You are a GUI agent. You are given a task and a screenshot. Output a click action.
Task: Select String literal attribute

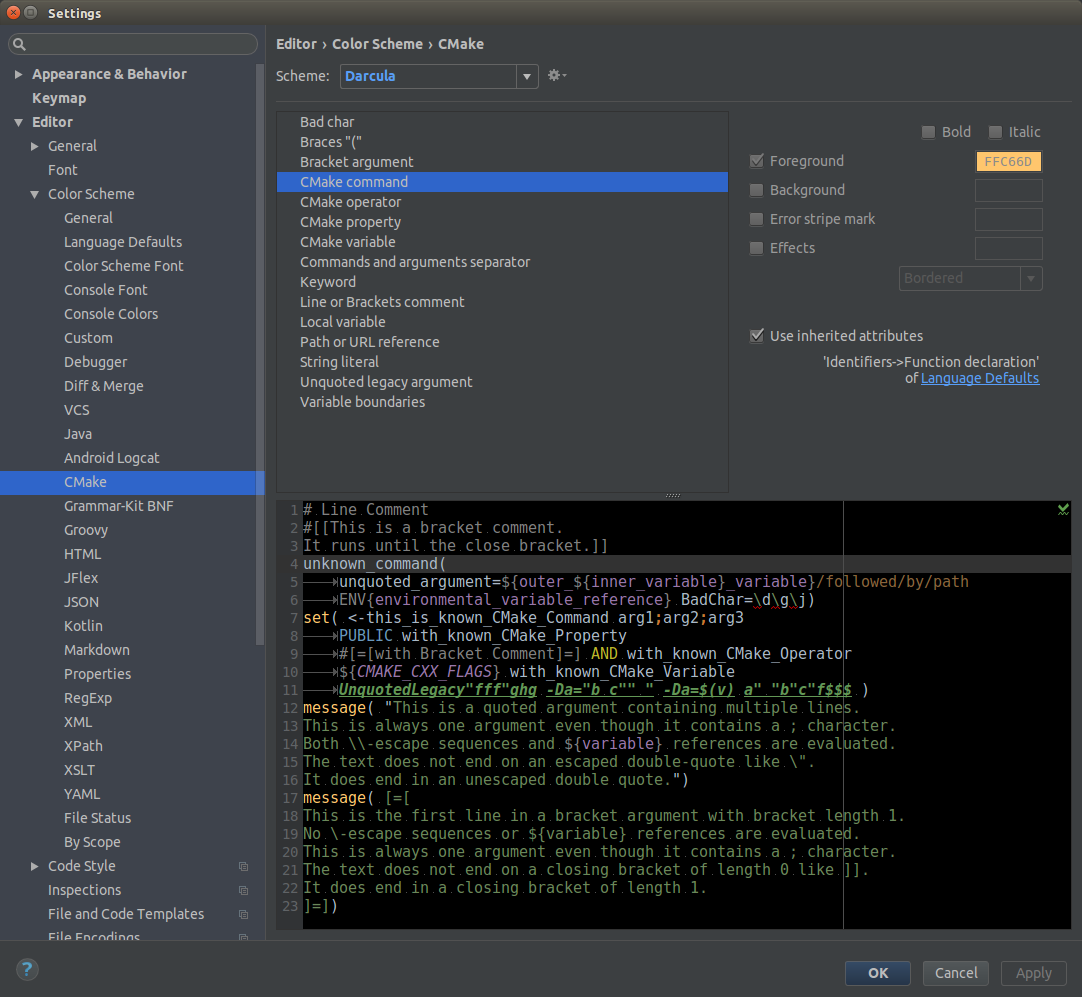click(502, 362)
